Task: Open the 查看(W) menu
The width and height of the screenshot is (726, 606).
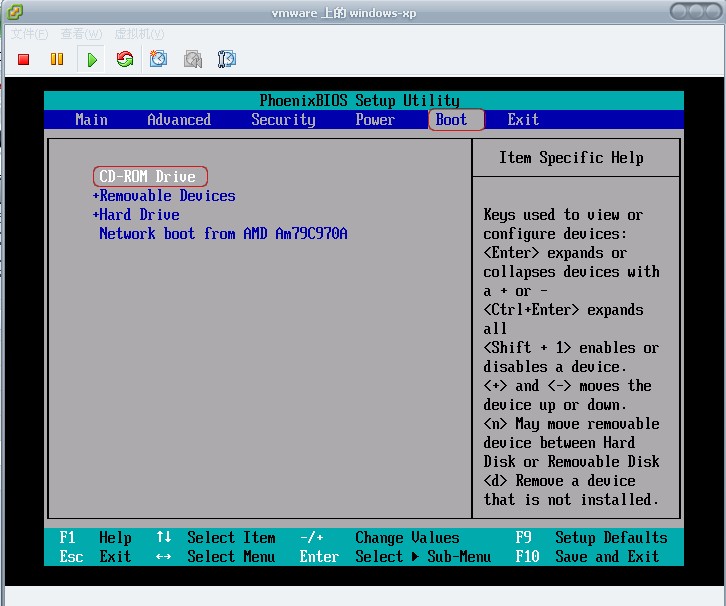Action: (81, 34)
